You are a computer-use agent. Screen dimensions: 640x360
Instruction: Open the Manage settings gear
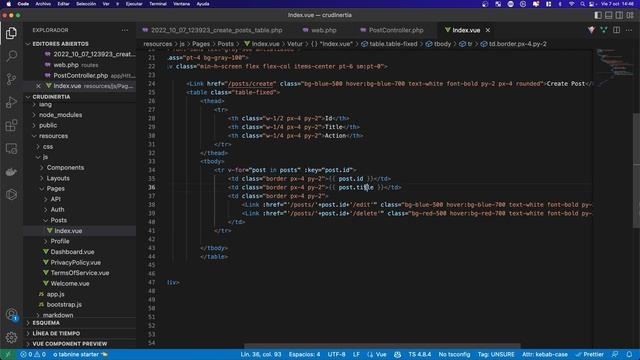tap(11, 337)
